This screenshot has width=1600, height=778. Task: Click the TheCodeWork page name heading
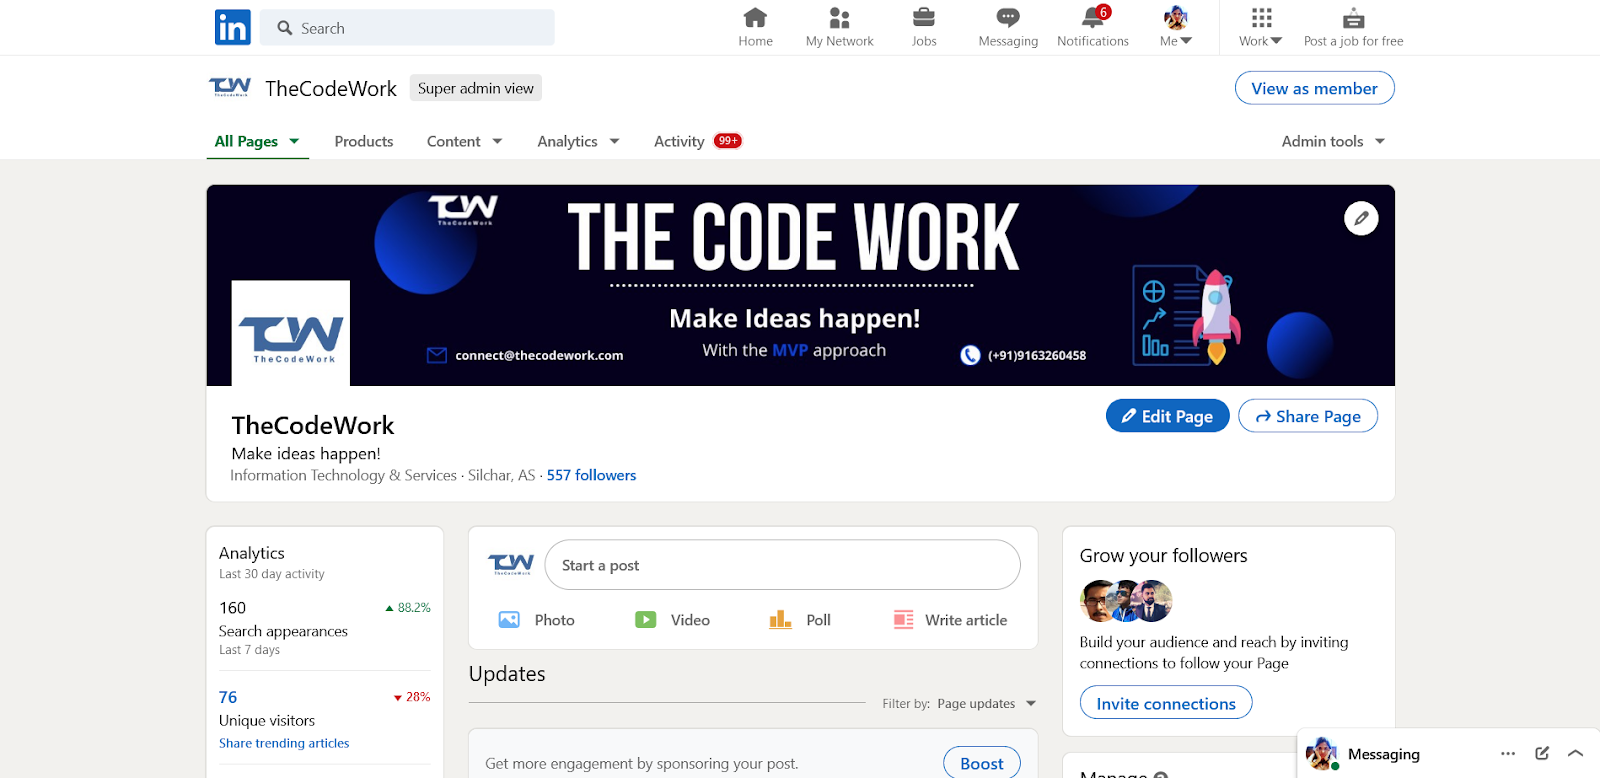pos(313,425)
